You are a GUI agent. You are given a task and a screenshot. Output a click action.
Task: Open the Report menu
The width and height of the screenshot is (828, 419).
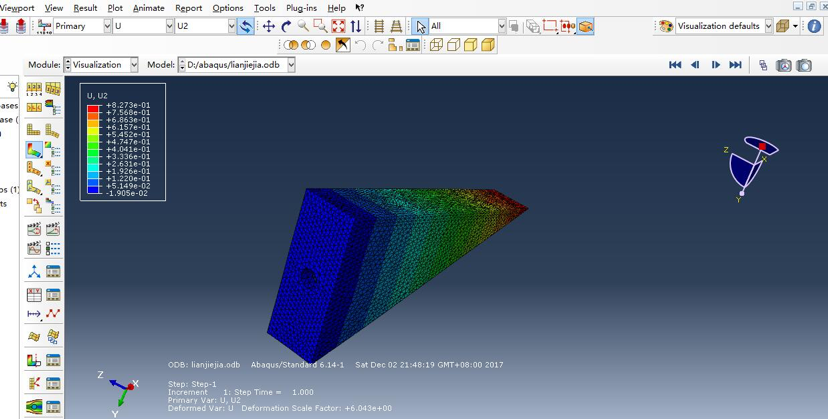189,8
